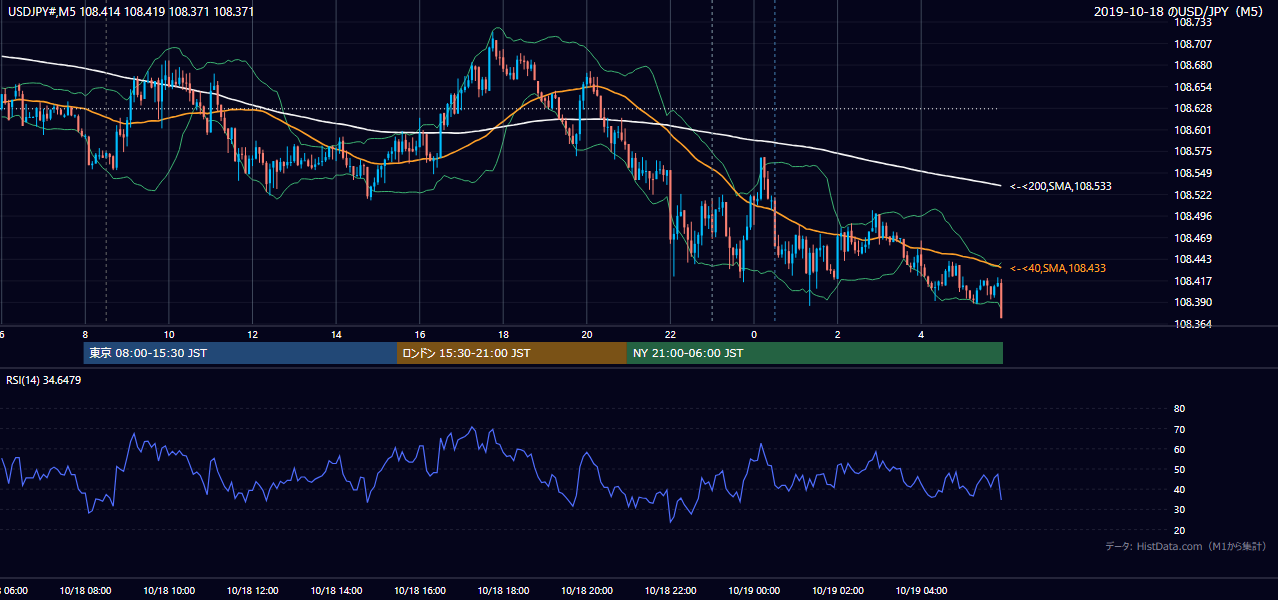This screenshot has width=1278, height=600.
Task: Click price axis value 108.680
Action: point(1193,65)
